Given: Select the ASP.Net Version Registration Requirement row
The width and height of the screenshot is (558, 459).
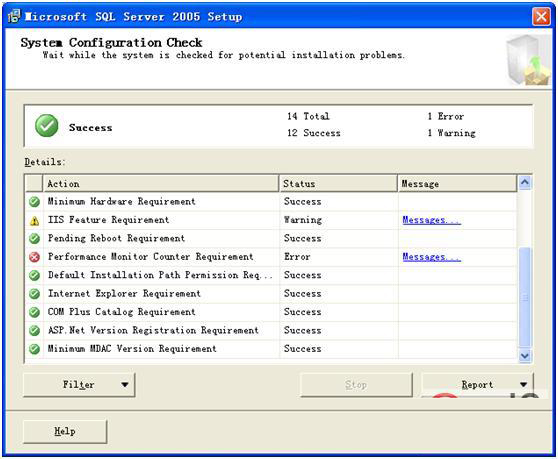Looking at the screenshot, I should (x=271, y=330).
